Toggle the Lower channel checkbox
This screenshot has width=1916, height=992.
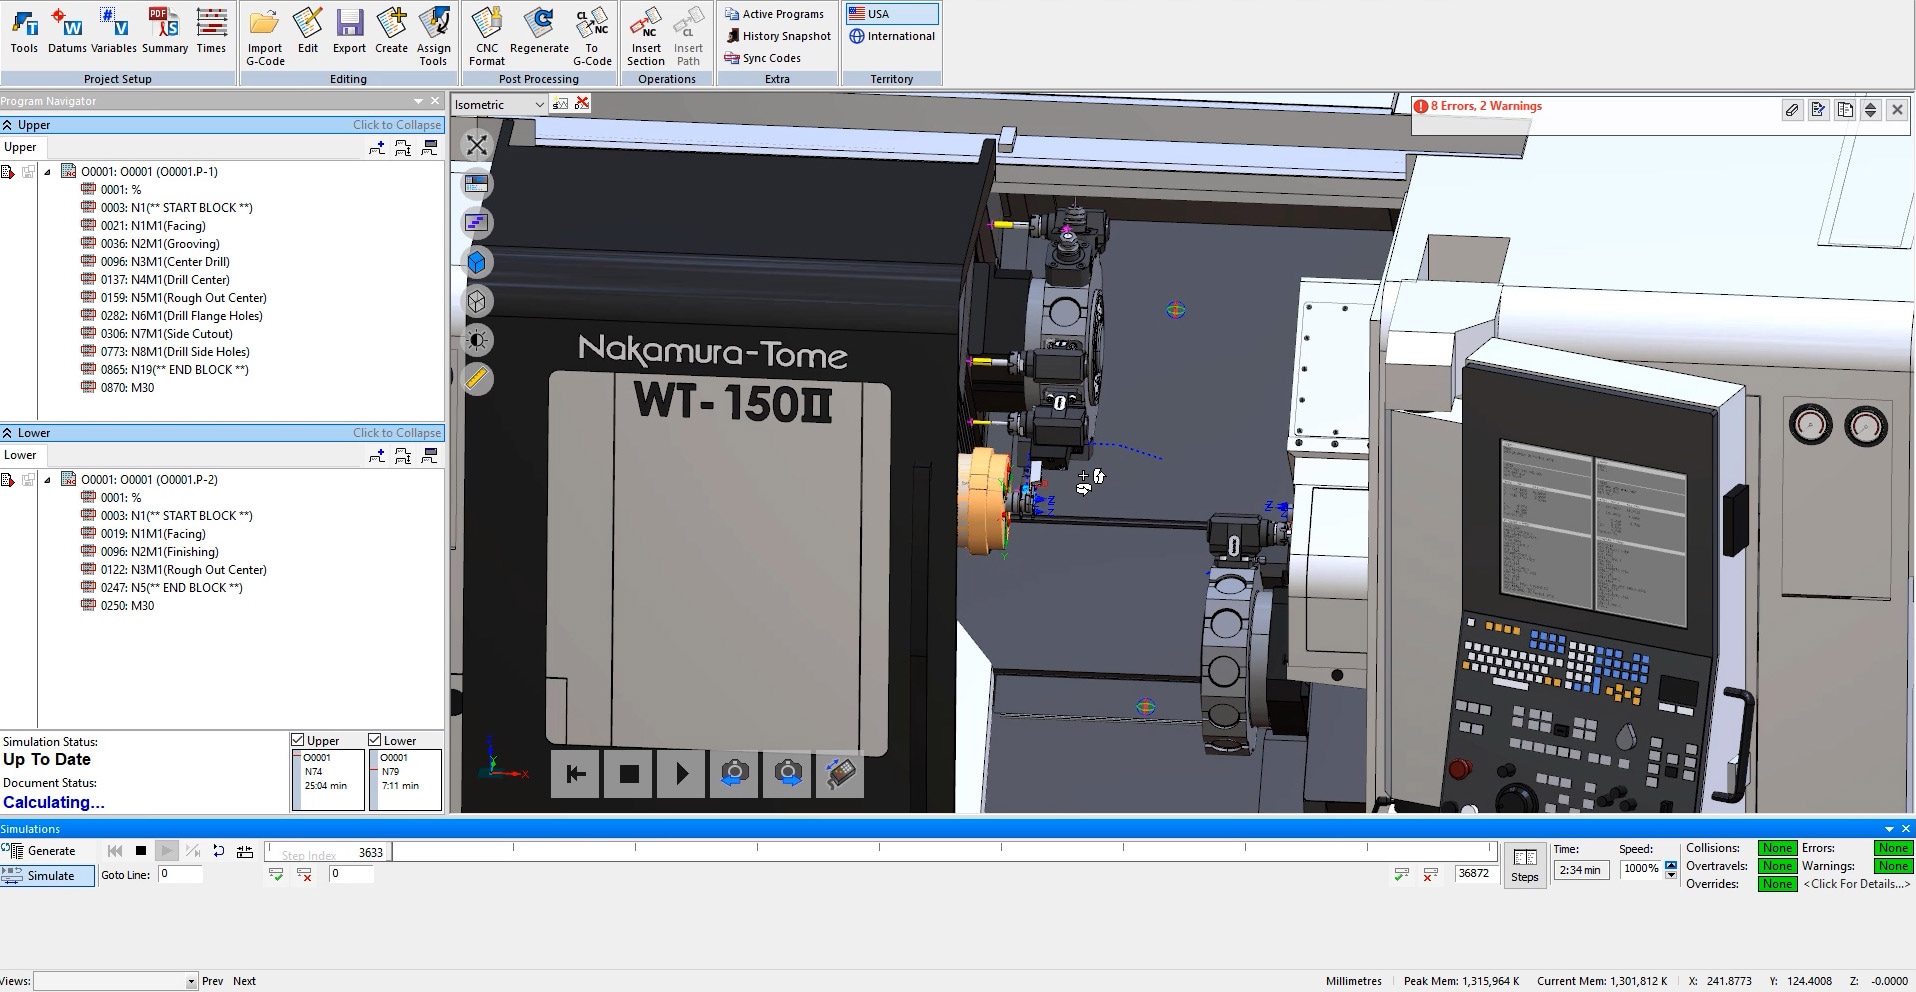[x=375, y=740]
